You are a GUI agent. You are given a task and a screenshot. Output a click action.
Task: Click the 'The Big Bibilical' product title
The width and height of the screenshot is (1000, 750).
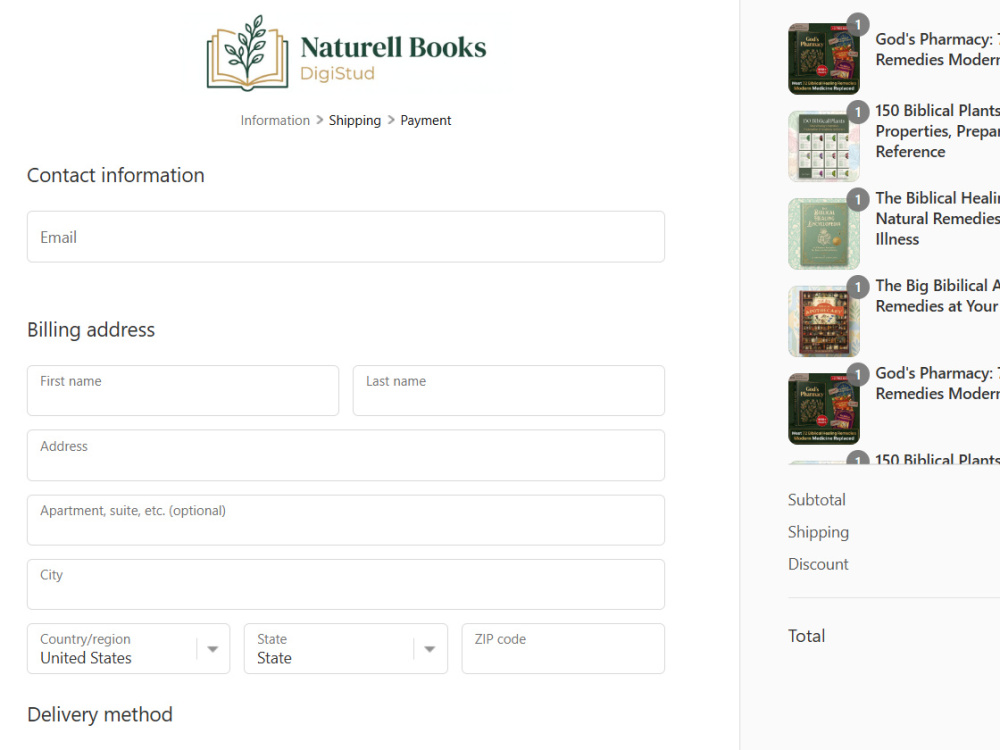point(938,296)
